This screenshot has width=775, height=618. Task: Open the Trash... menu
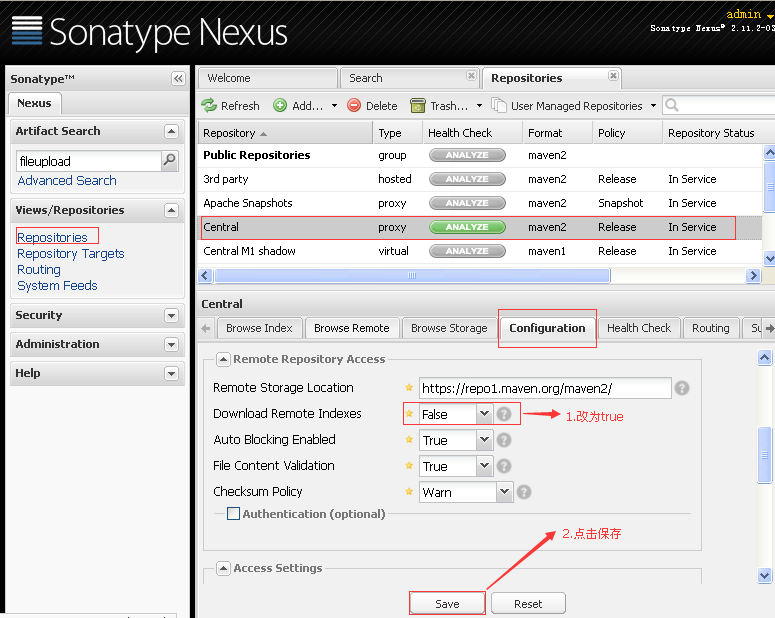[446, 106]
